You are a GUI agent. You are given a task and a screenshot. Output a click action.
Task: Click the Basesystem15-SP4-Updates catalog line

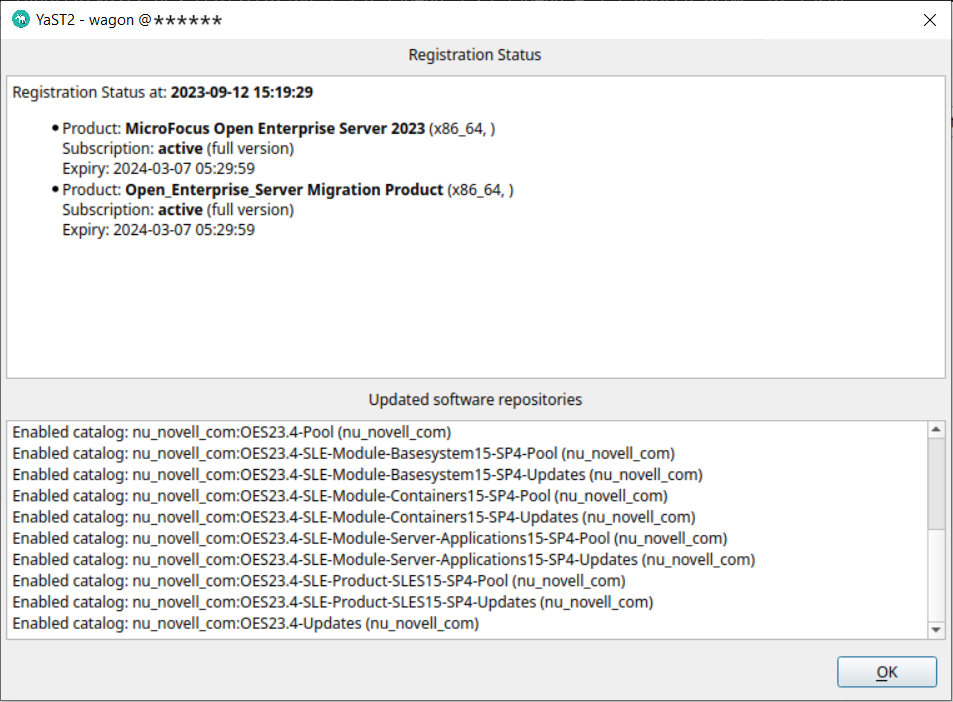coord(357,474)
